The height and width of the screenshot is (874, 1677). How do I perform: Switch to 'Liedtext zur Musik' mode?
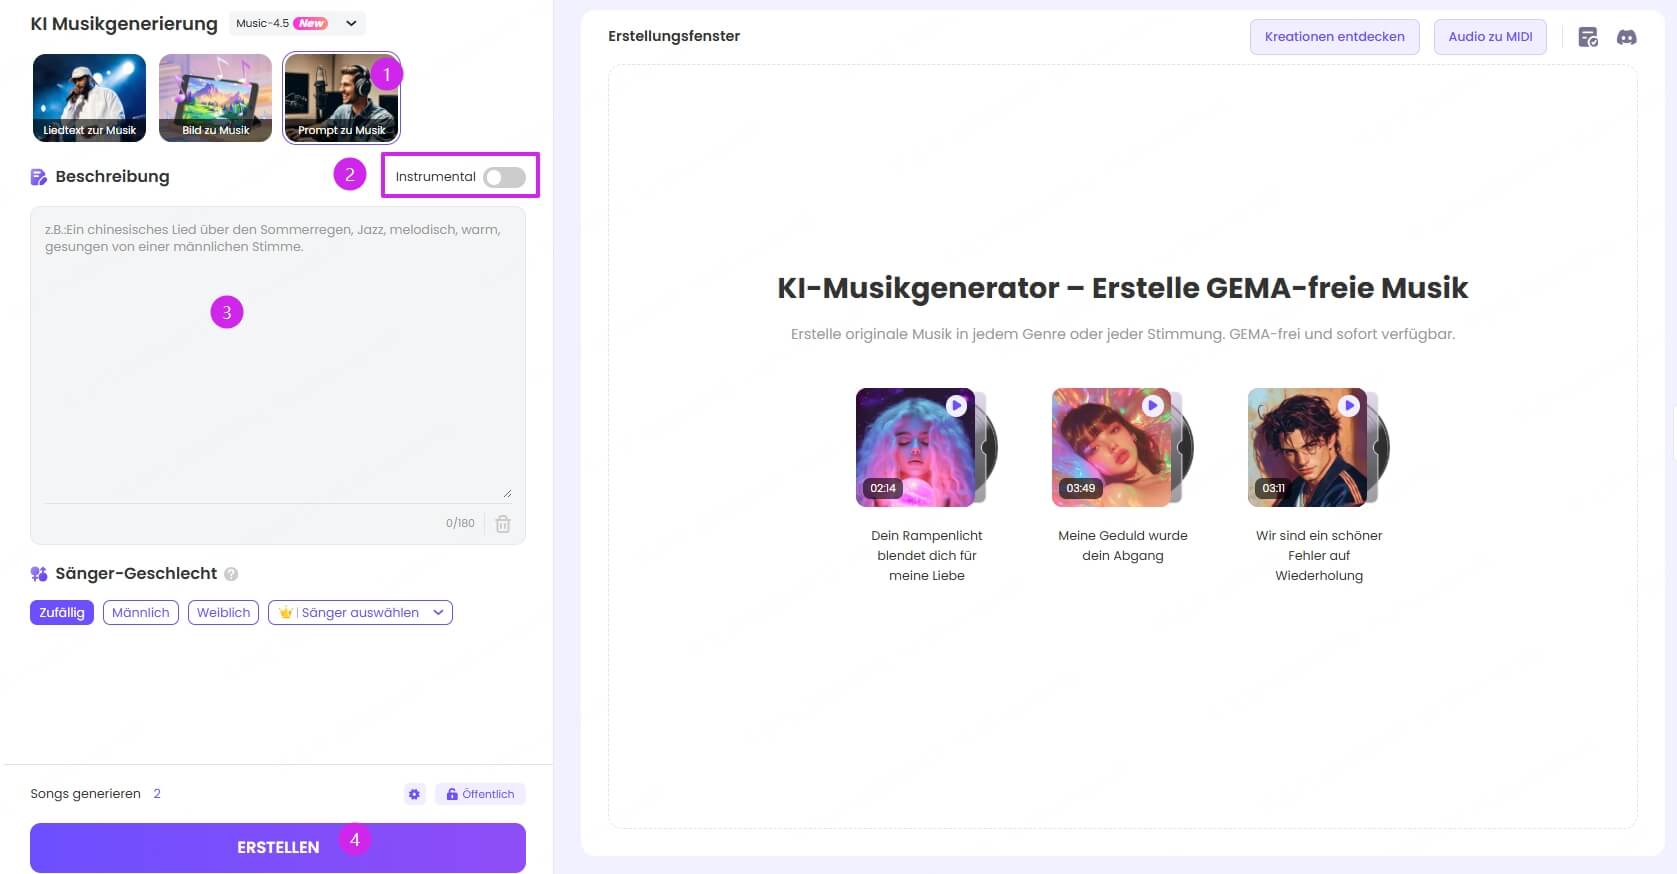pyautogui.click(x=89, y=98)
